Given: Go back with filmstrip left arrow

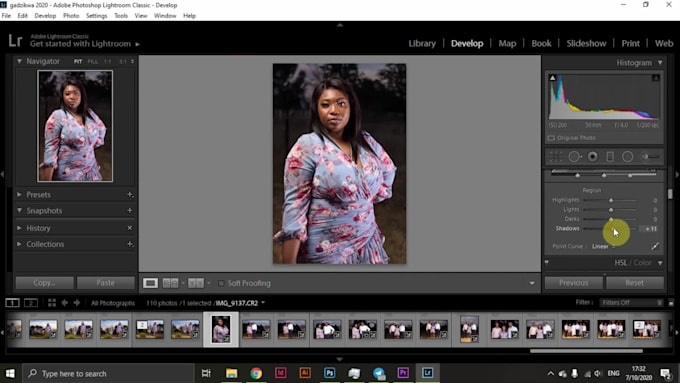Looking at the screenshot, I should point(65,303).
